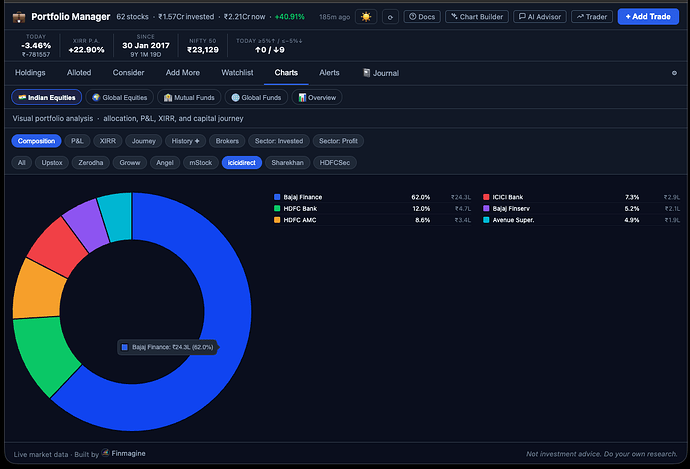Viewport: 690px width, 469px height.
Task: Filter by Angel broker
Action: click(x=165, y=162)
